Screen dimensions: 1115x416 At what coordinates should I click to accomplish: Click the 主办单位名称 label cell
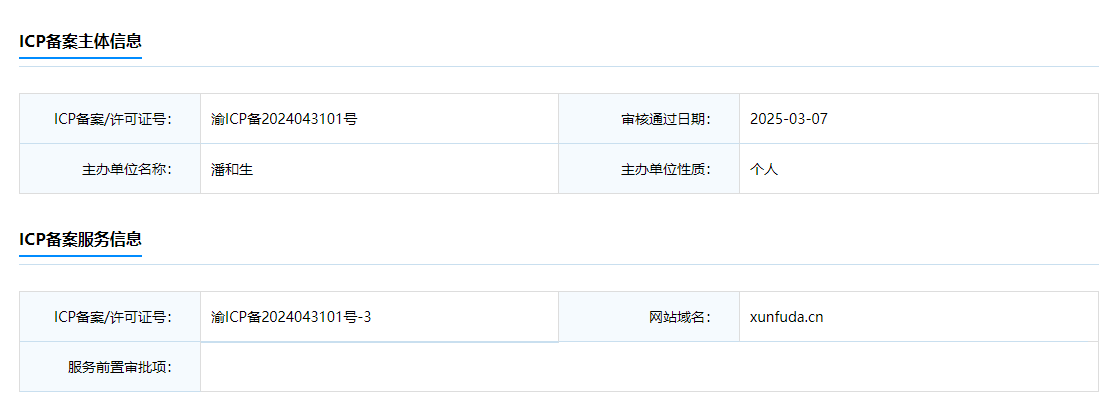(110, 169)
